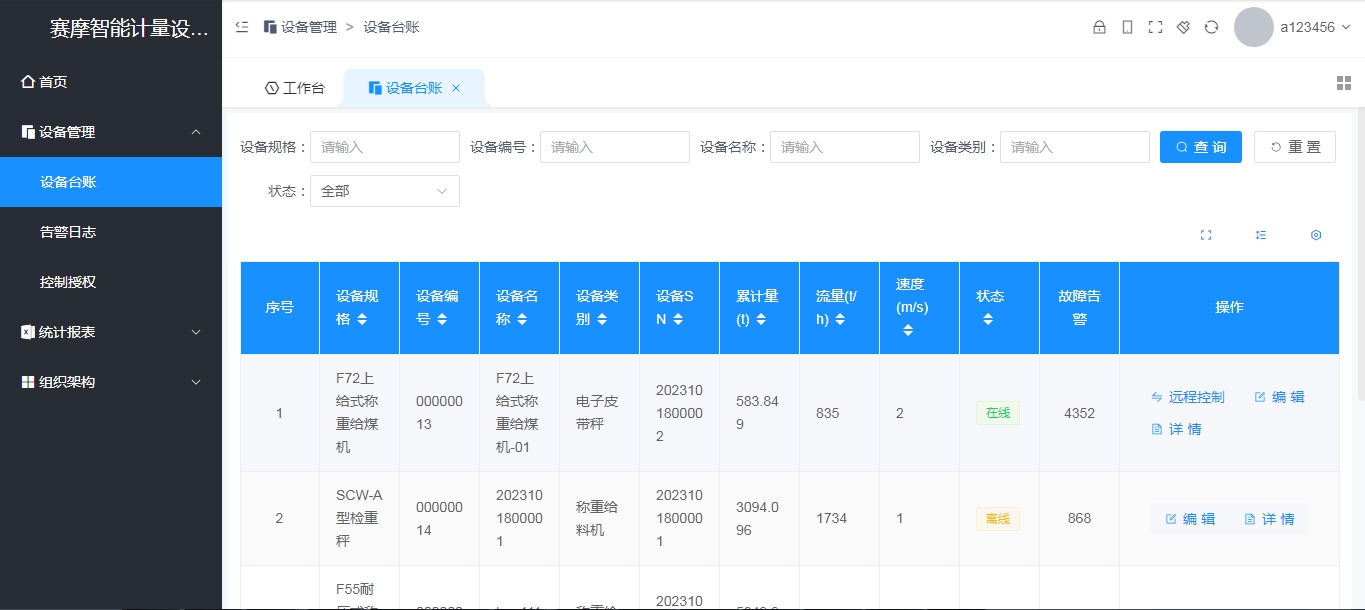Click the tab layout grid icon far right
Image resolution: width=1365 pixels, height=610 pixels.
coord(1343,82)
